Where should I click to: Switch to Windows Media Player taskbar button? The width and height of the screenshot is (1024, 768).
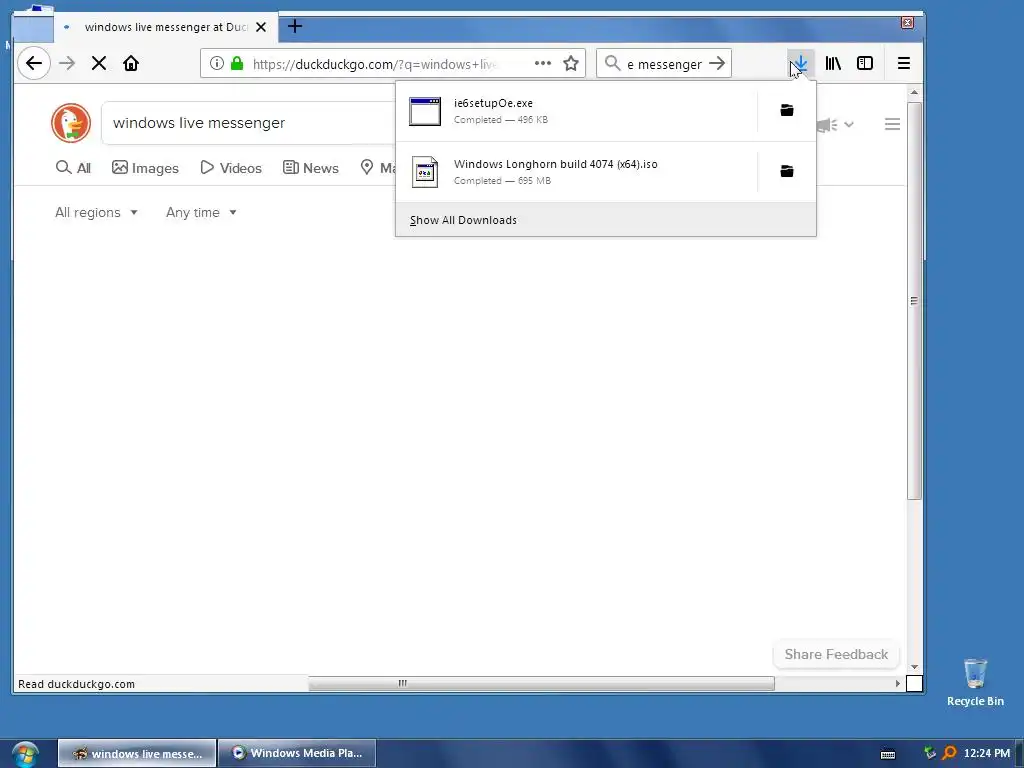(297, 753)
